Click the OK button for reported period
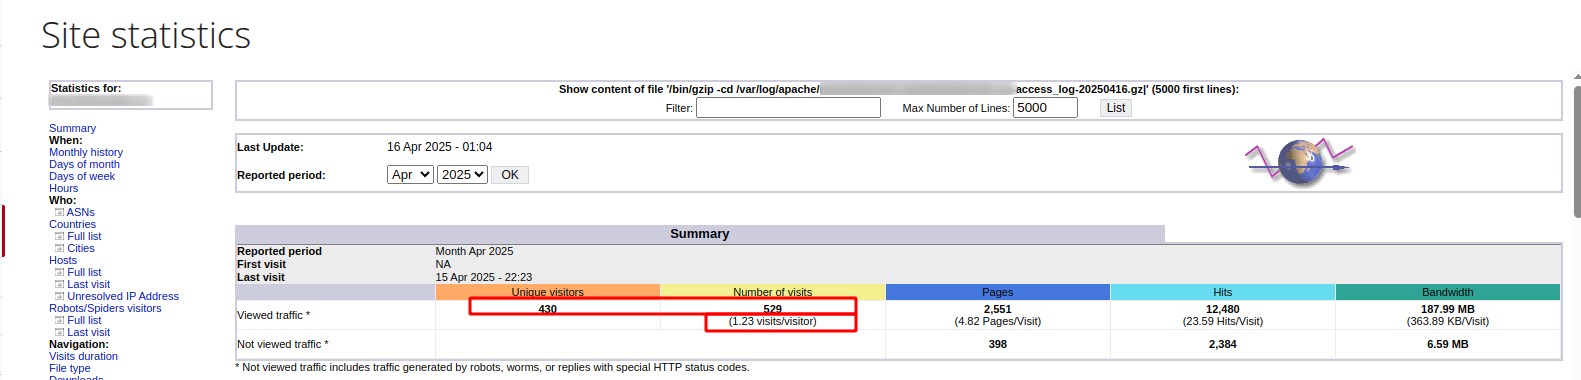Screen dimensions: 1581x380 pyautogui.click(x=510, y=174)
